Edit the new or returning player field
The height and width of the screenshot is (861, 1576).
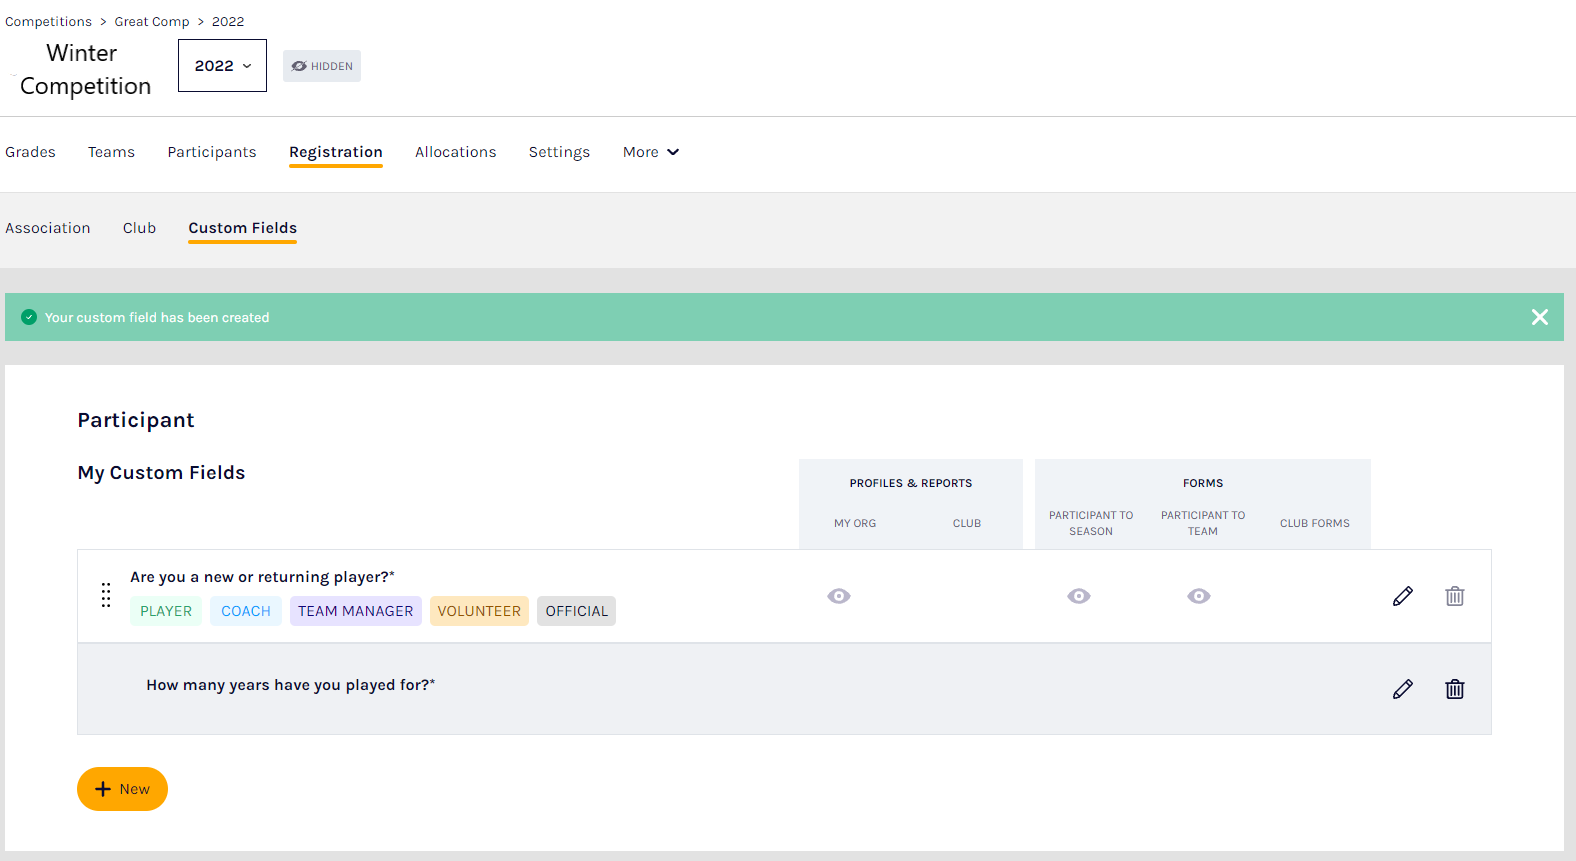[x=1402, y=596]
